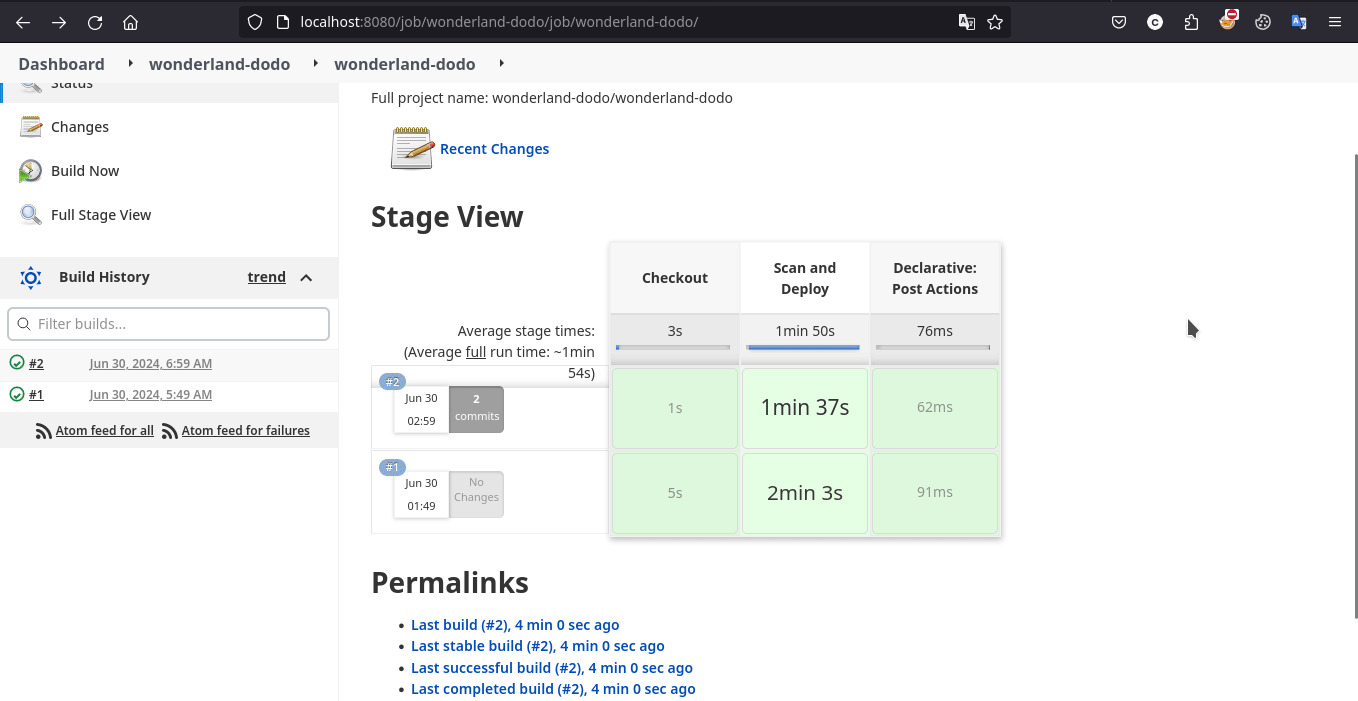This screenshot has height=701, width=1358.
Task: Click the Scan and Deploy average time bar
Action: tap(803, 348)
